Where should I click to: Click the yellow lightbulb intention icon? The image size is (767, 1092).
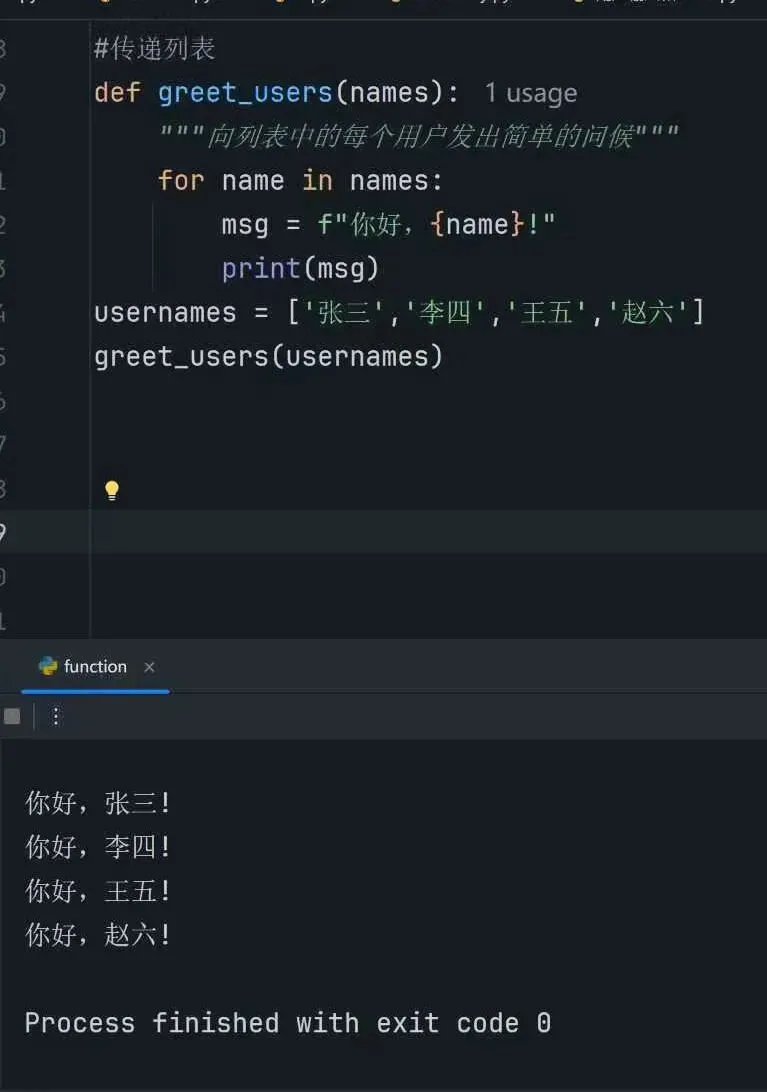(x=112, y=490)
